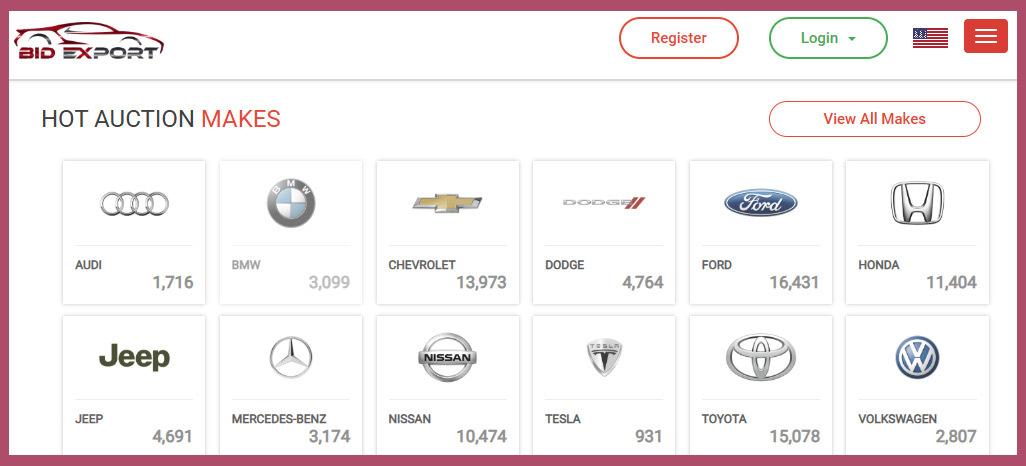The width and height of the screenshot is (1026, 466).
Task: Click the Nissan logo
Action: (447, 357)
